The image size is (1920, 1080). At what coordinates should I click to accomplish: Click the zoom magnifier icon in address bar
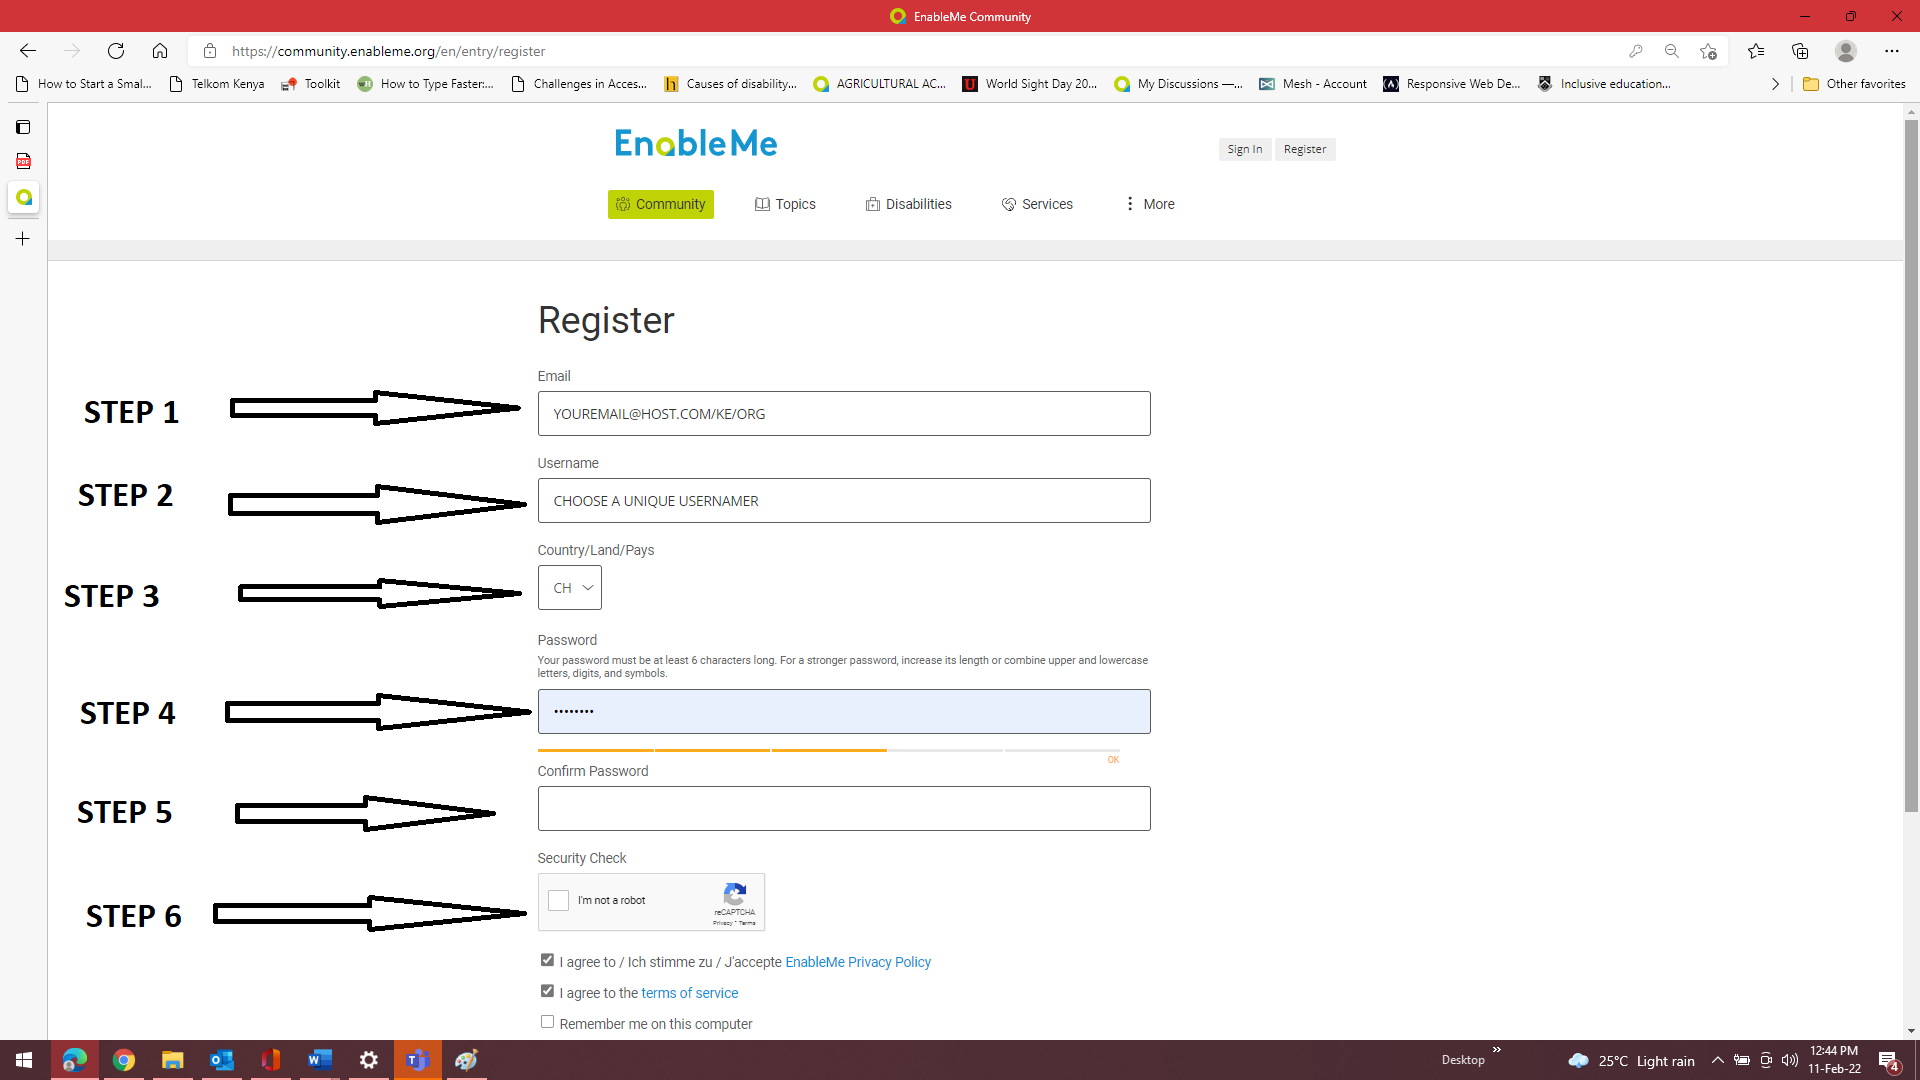point(1672,51)
